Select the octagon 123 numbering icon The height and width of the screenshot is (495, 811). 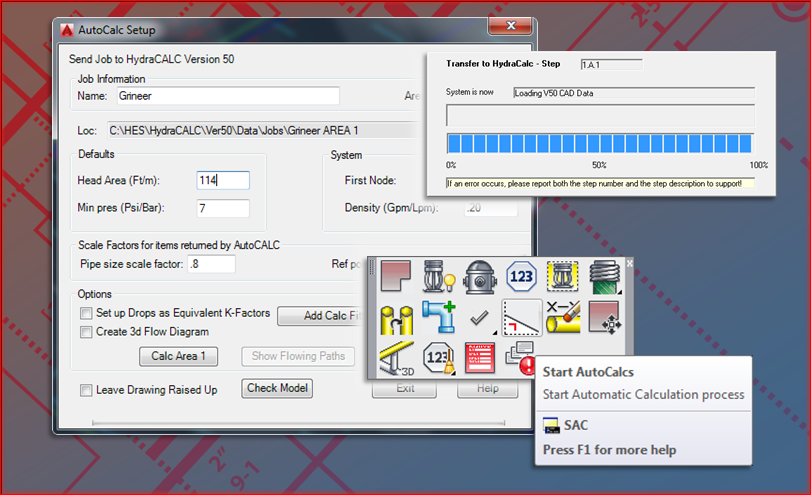[x=521, y=277]
